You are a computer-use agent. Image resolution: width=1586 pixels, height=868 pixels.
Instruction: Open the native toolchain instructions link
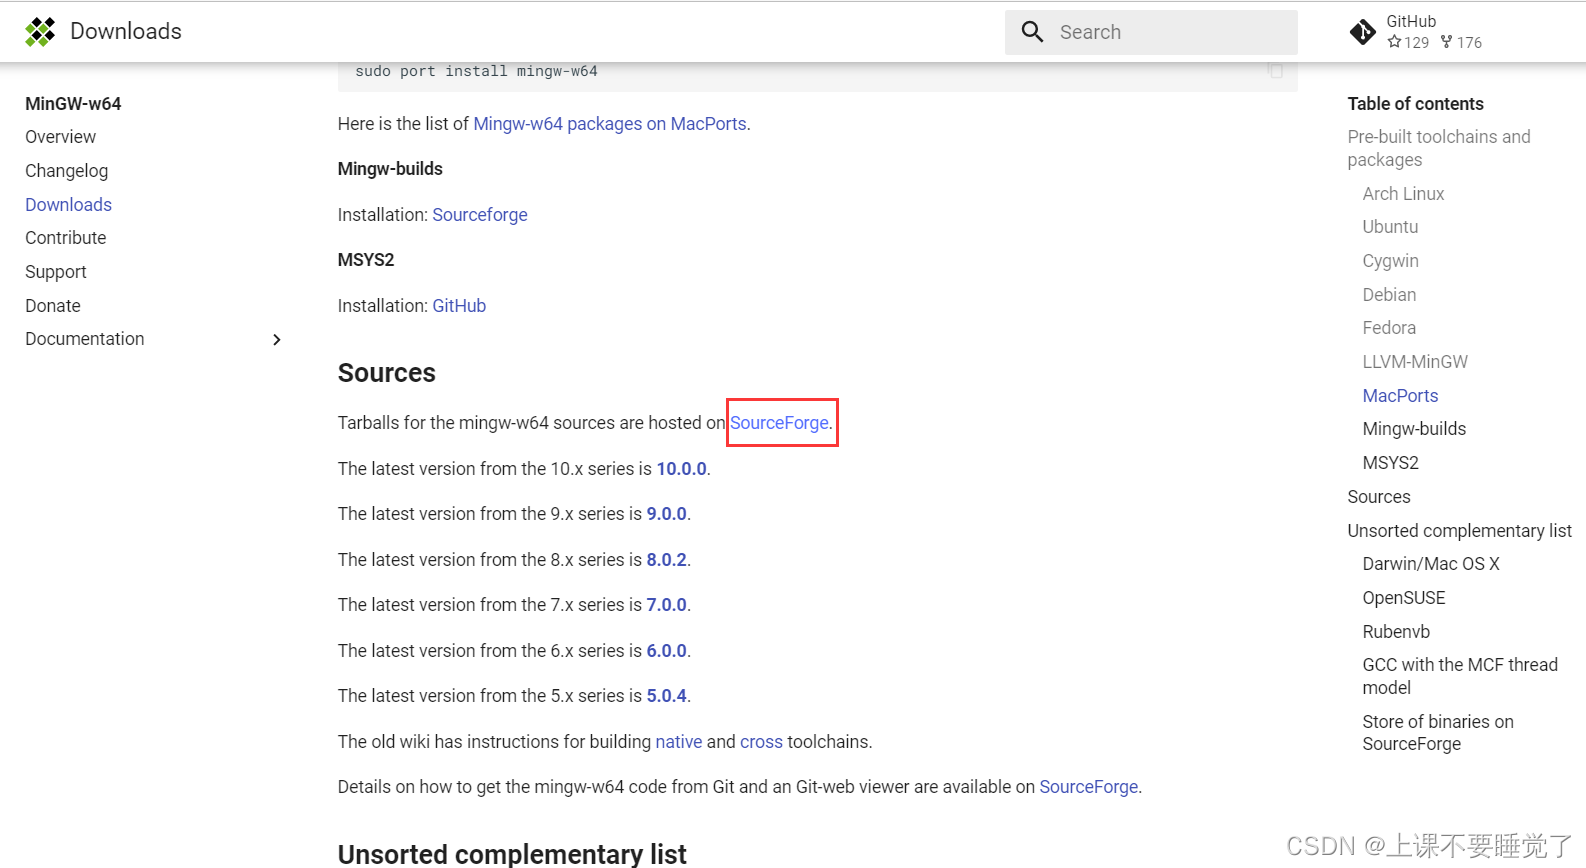[679, 742]
